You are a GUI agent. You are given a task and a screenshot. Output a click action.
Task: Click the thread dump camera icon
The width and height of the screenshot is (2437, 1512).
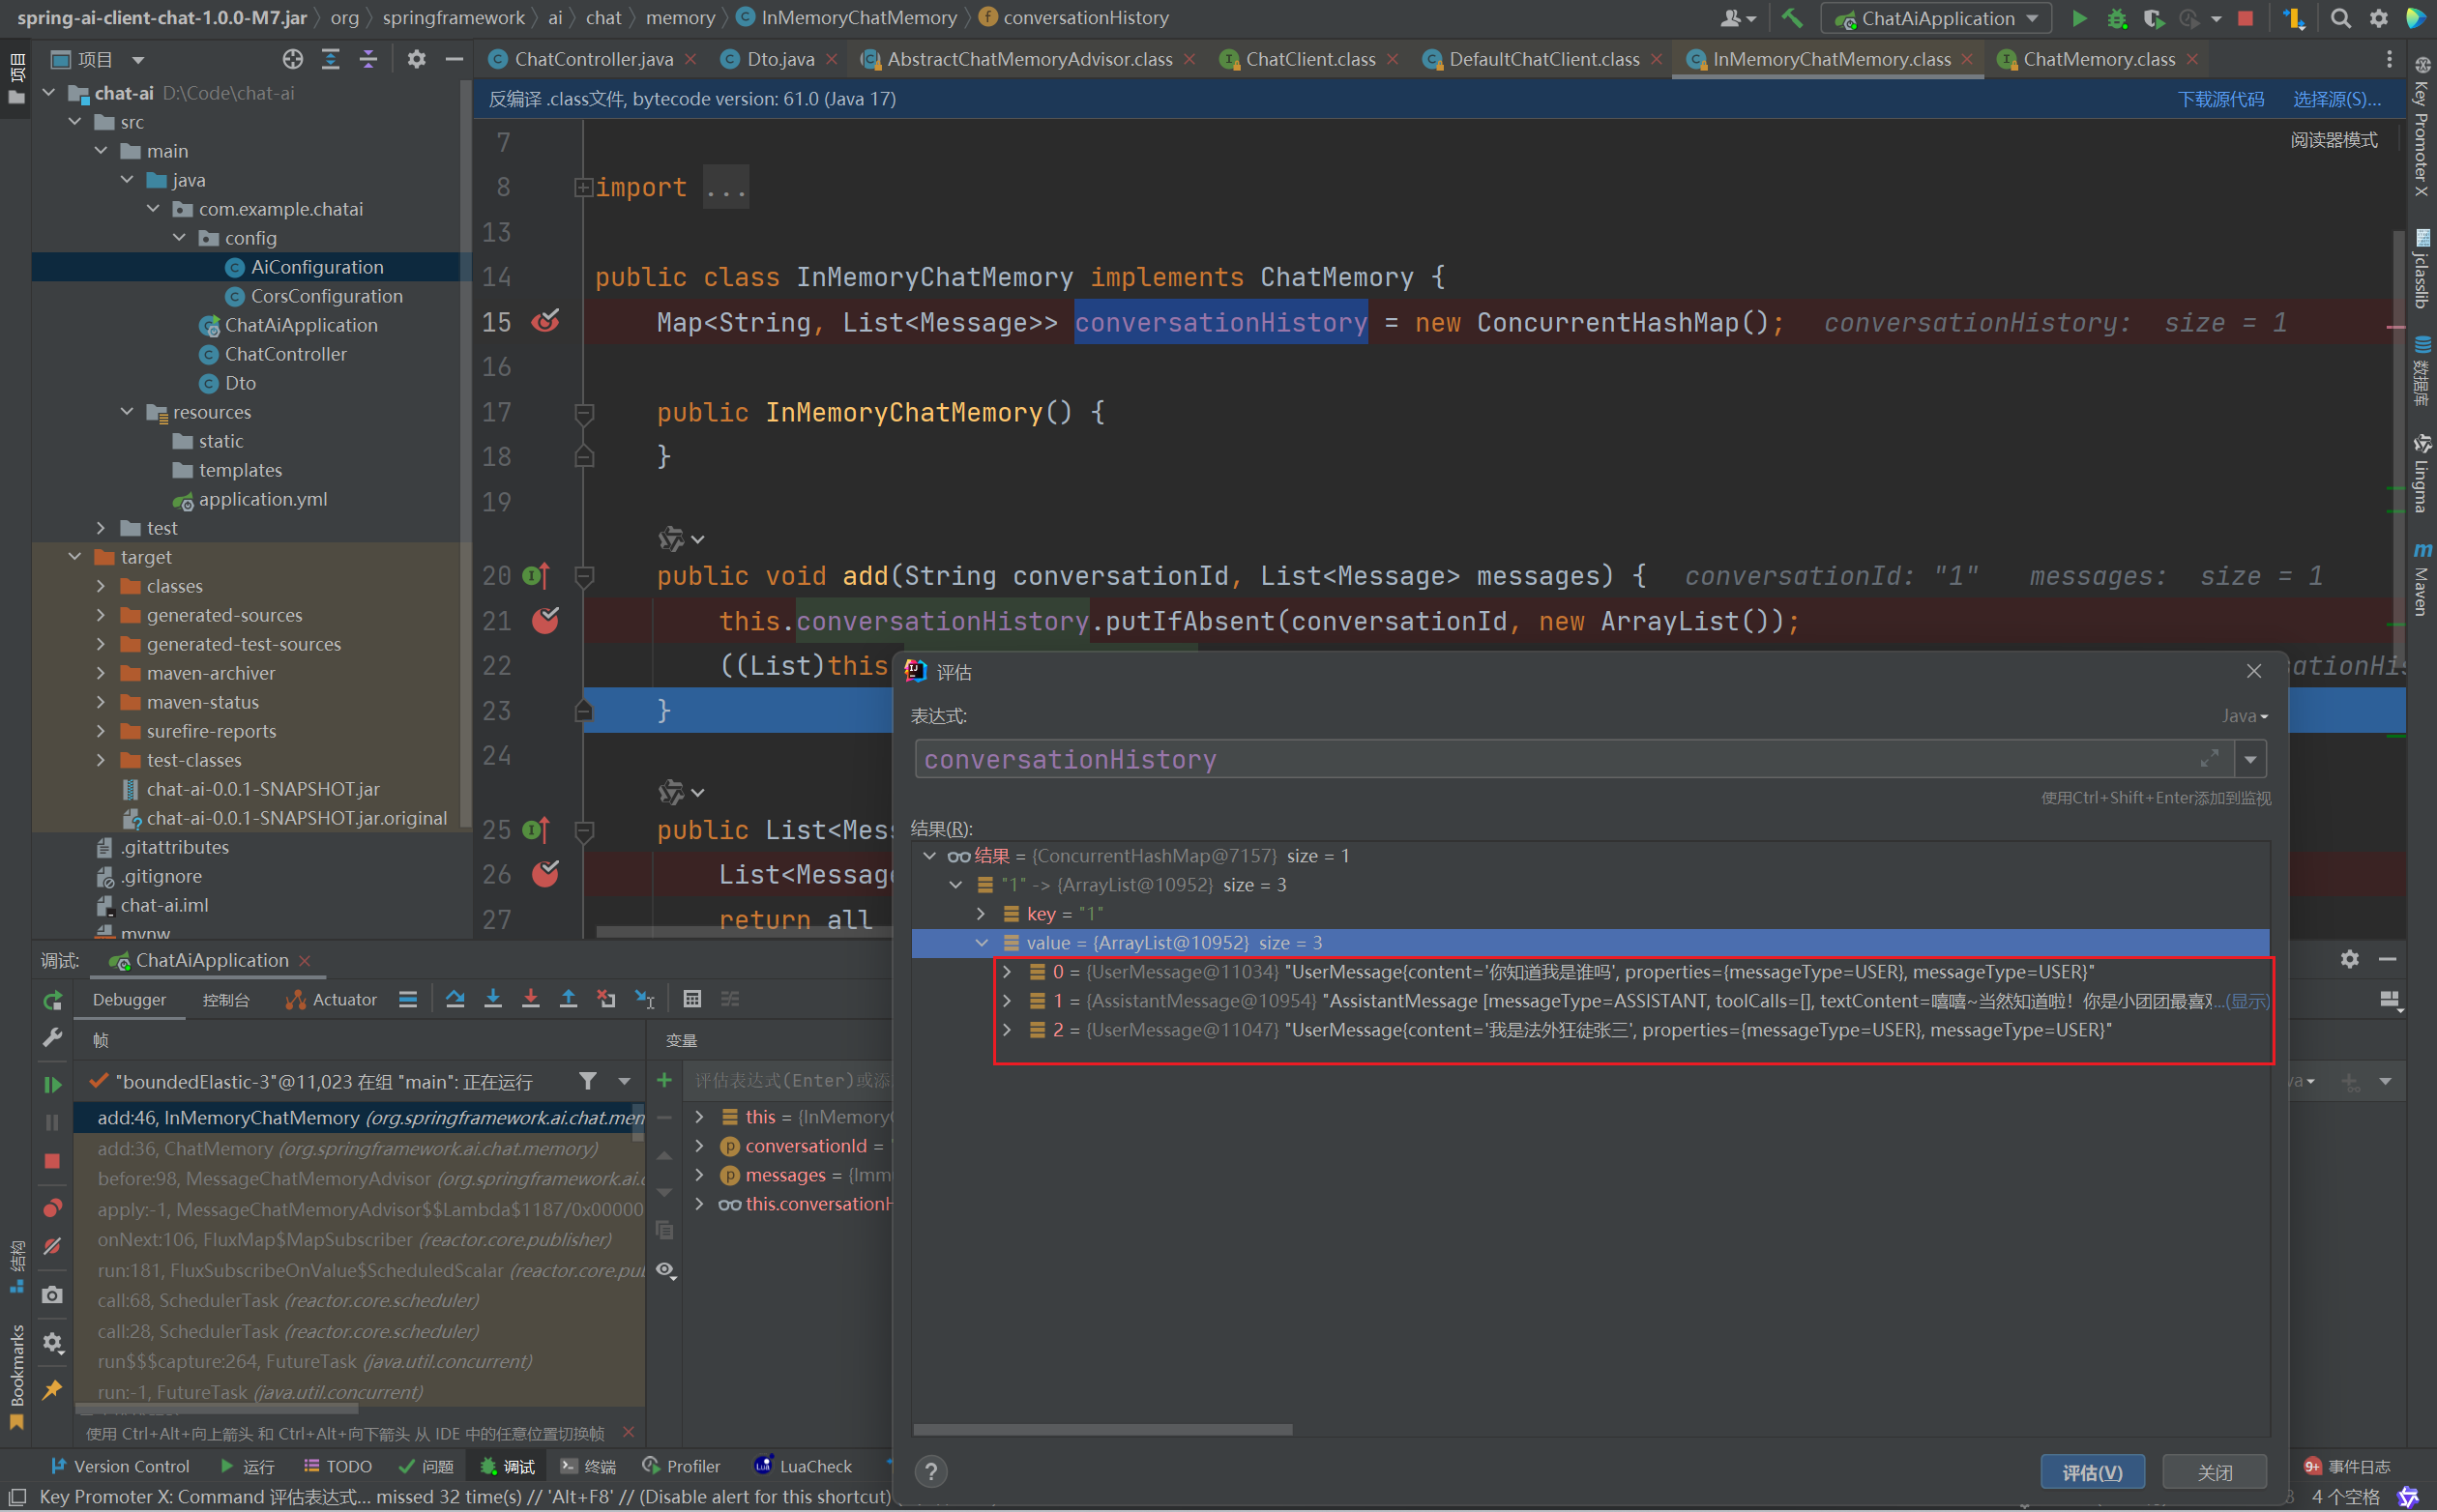click(x=52, y=1295)
